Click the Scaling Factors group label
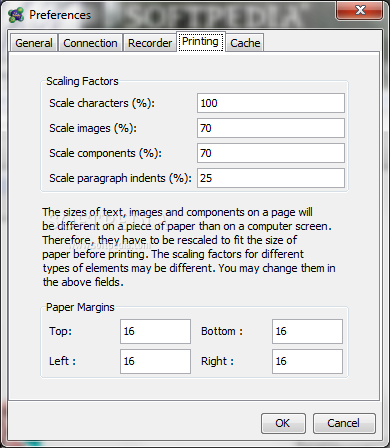 [x=82, y=81]
